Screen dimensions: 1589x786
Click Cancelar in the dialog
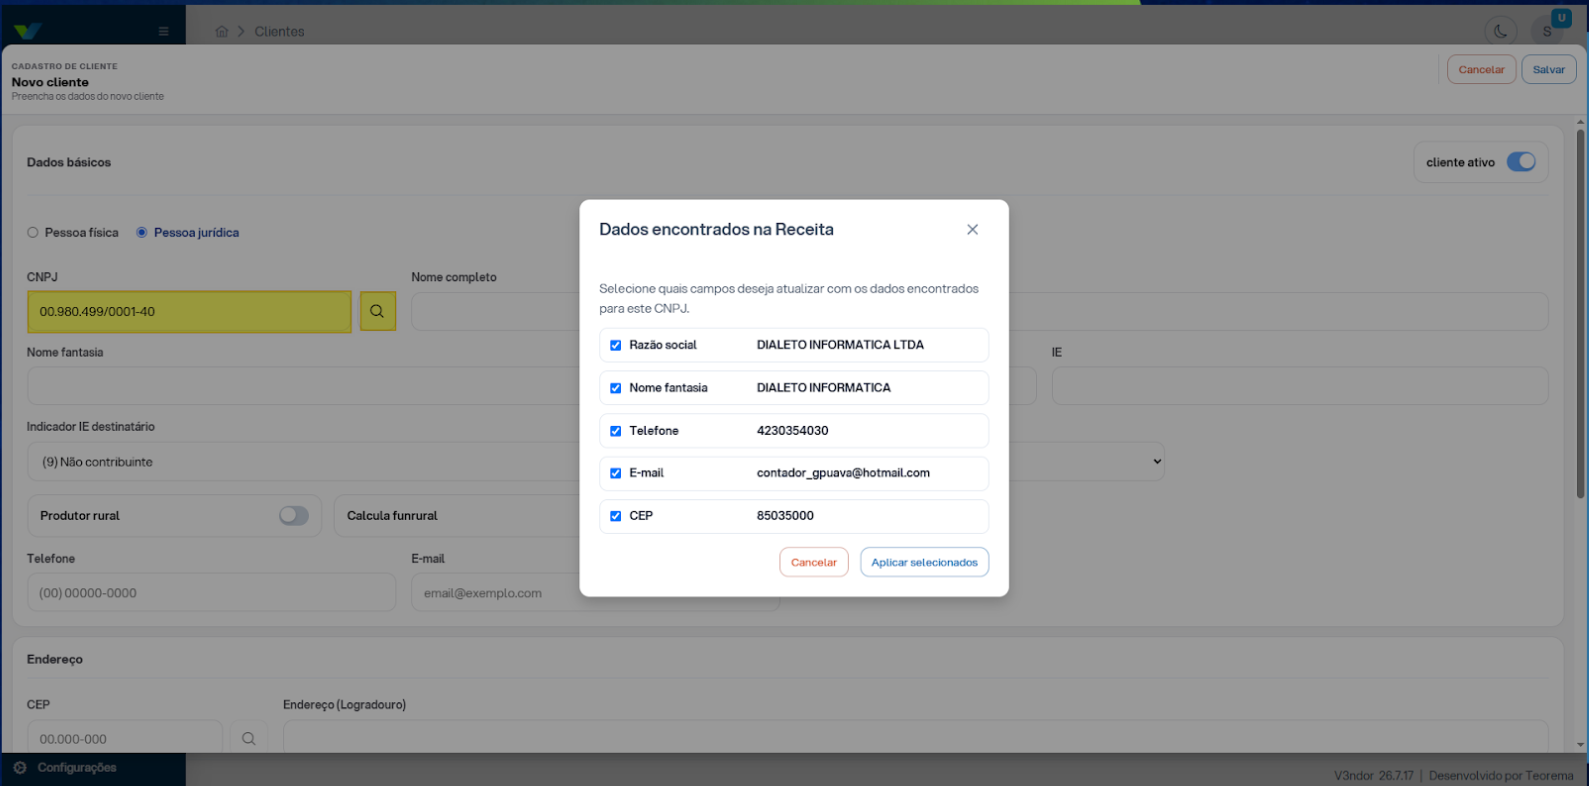[x=814, y=562]
